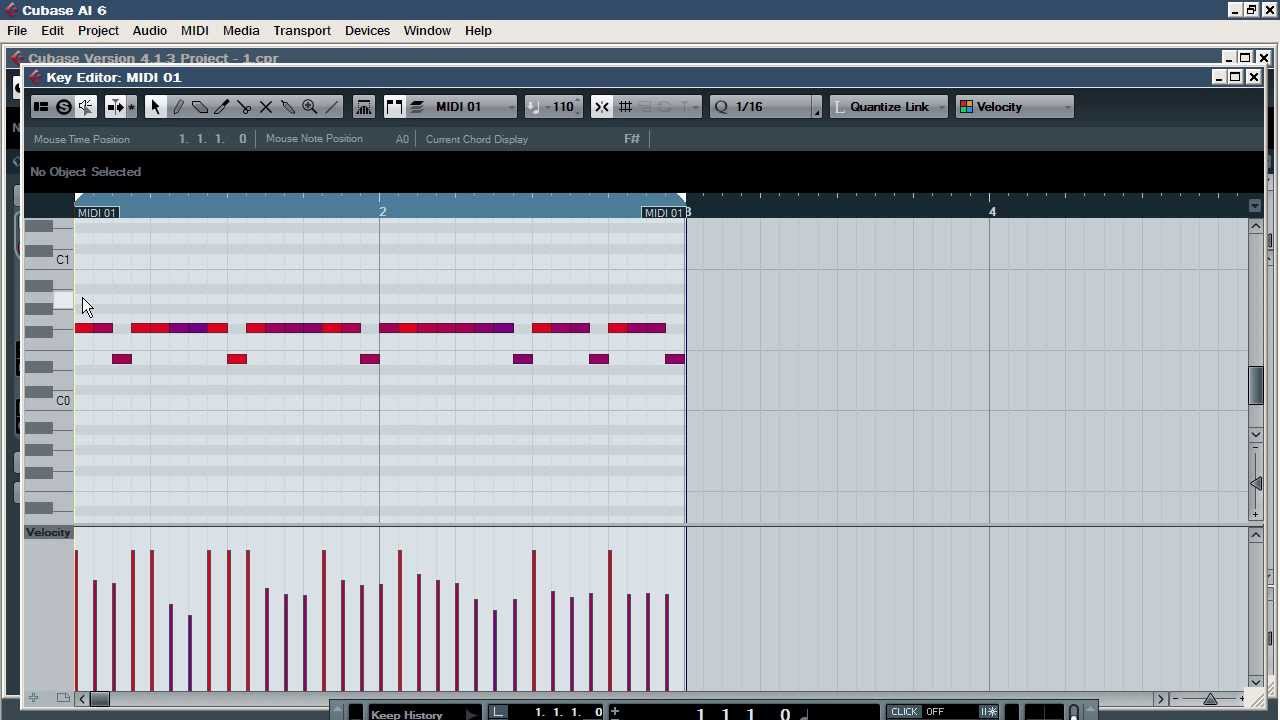This screenshot has height=720, width=1280.
Task: Toggle Snap on/off icon
Action: (602, 107)
